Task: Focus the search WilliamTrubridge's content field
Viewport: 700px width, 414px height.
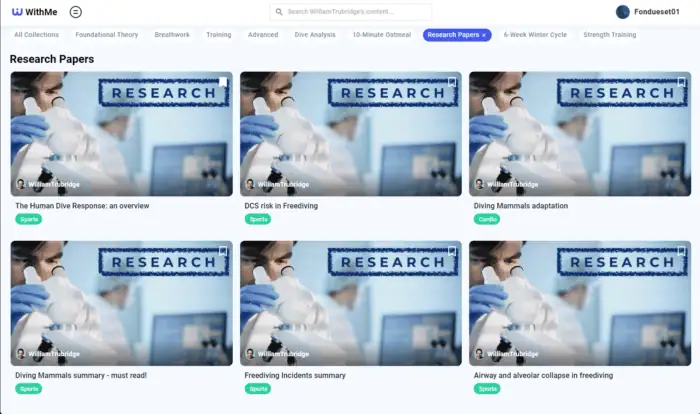Action: click(350, 12)
